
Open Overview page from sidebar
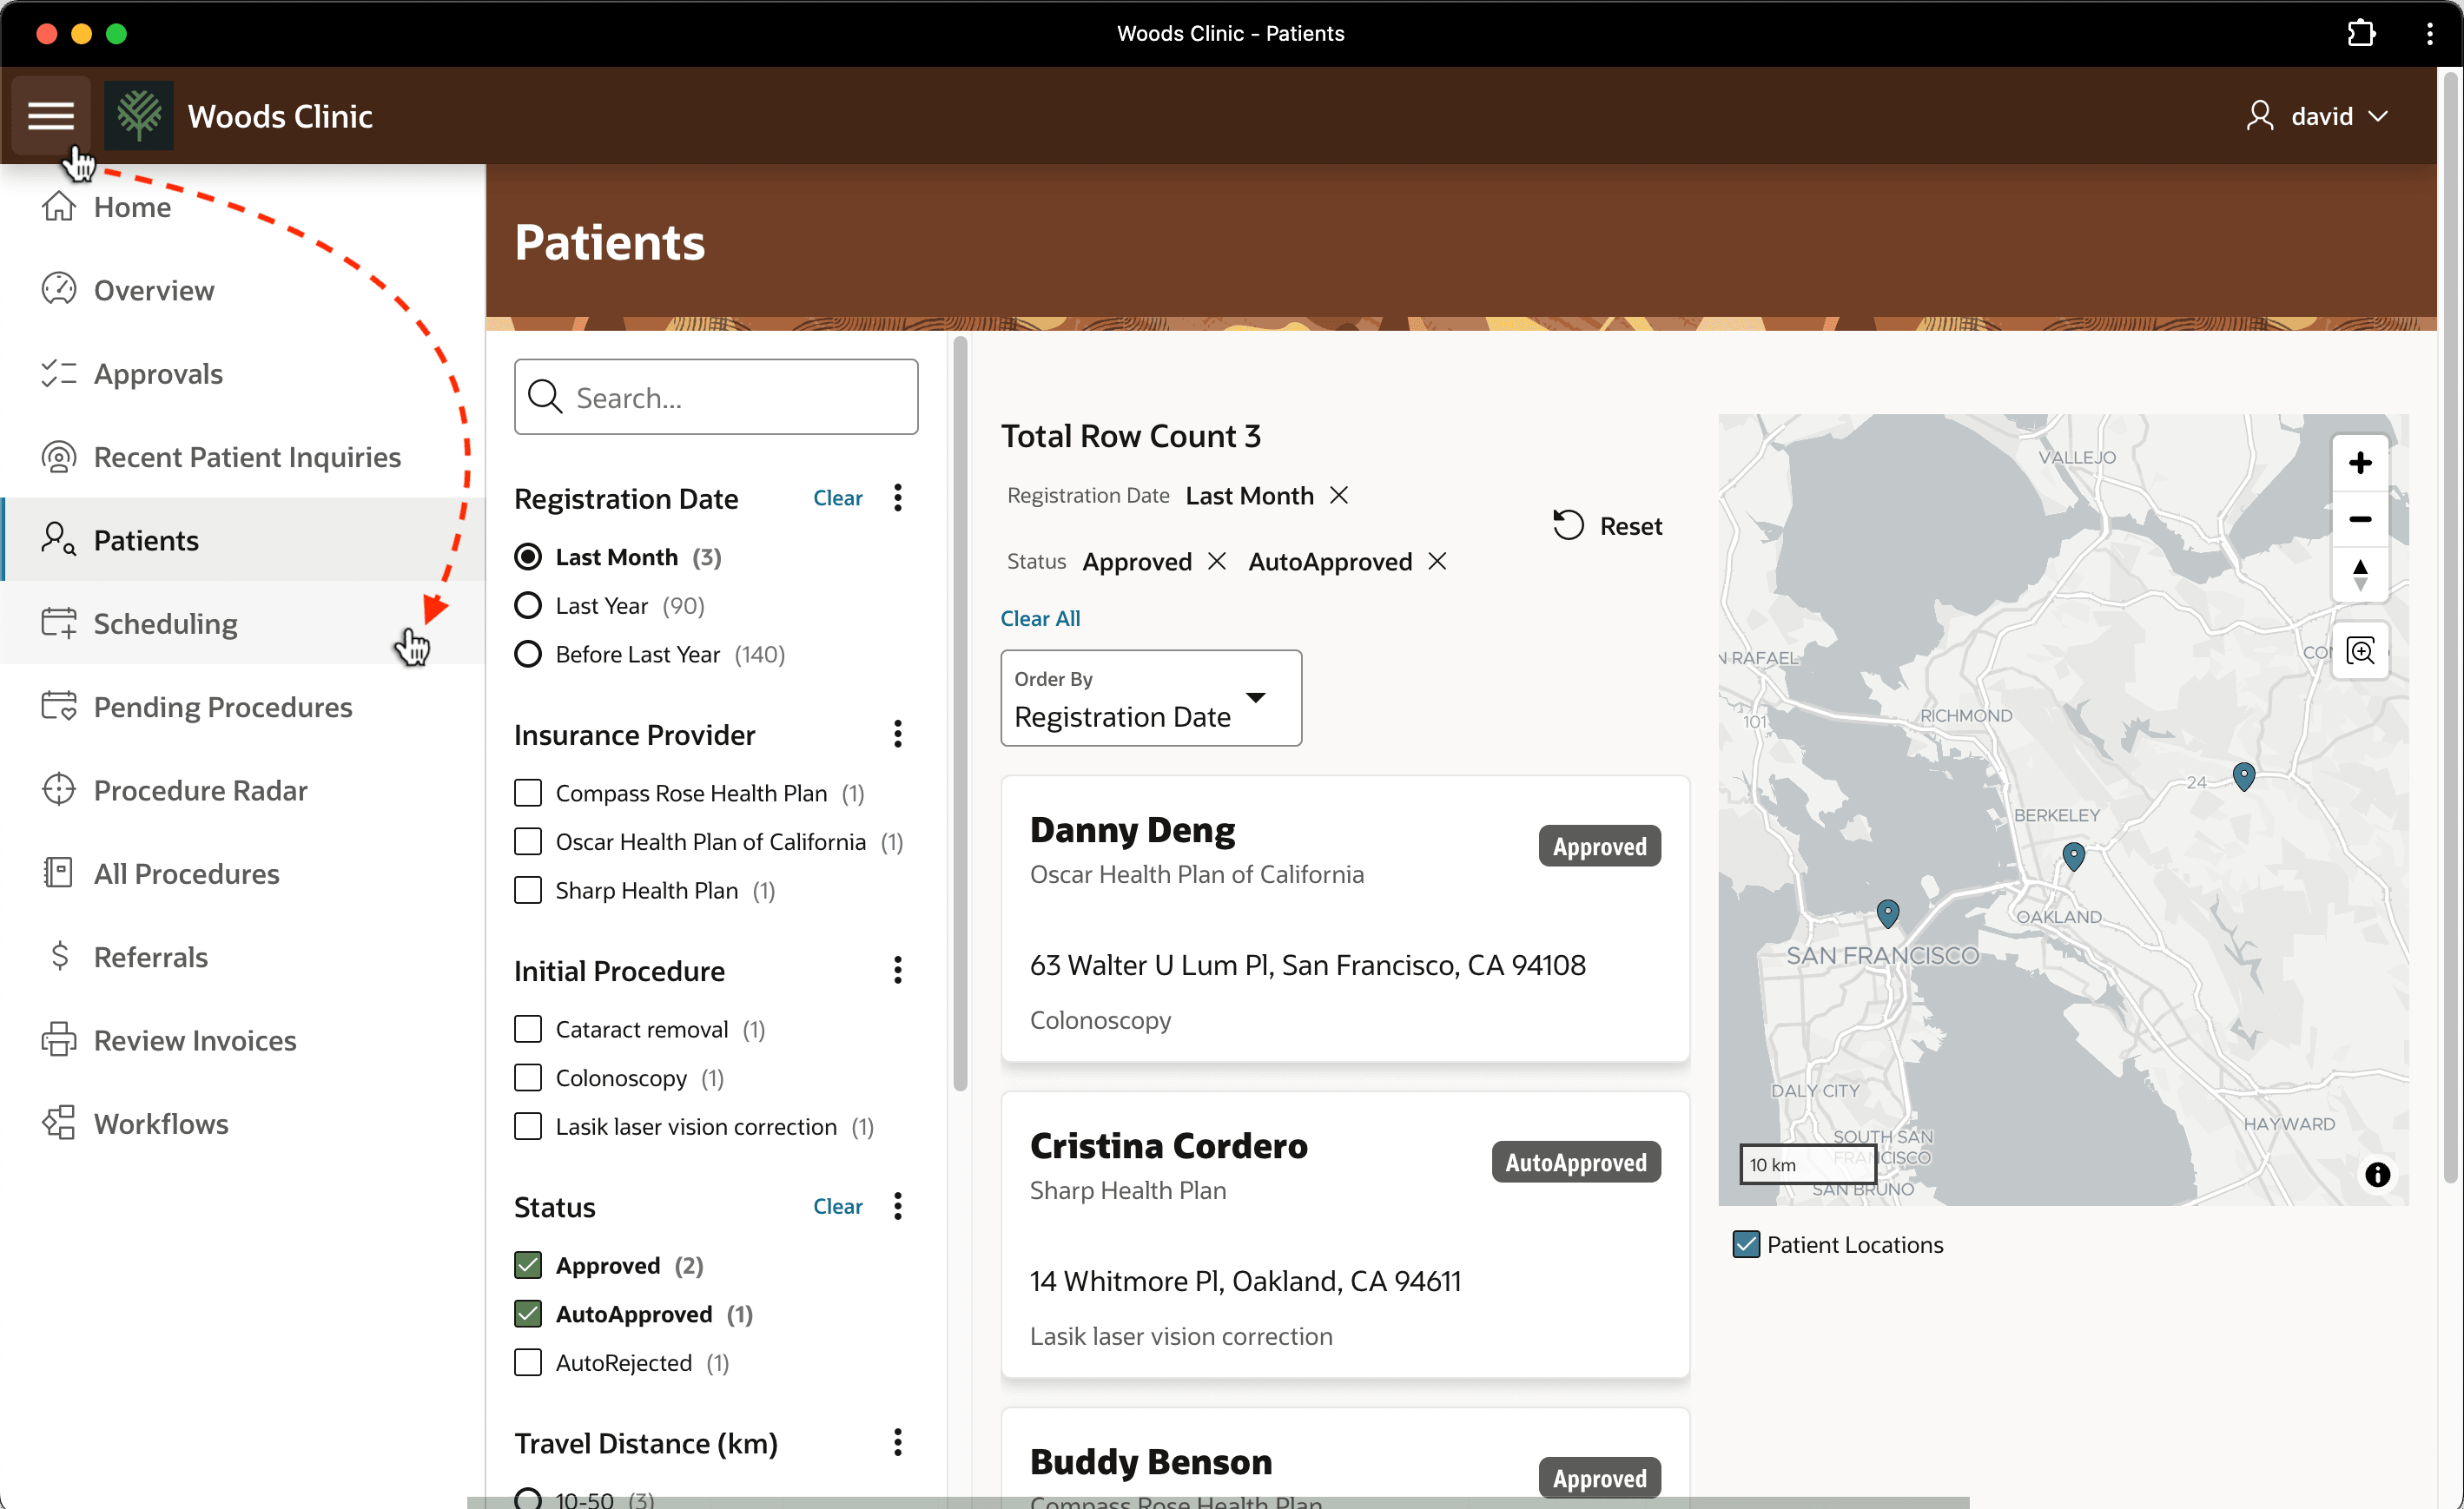(242, 290)
